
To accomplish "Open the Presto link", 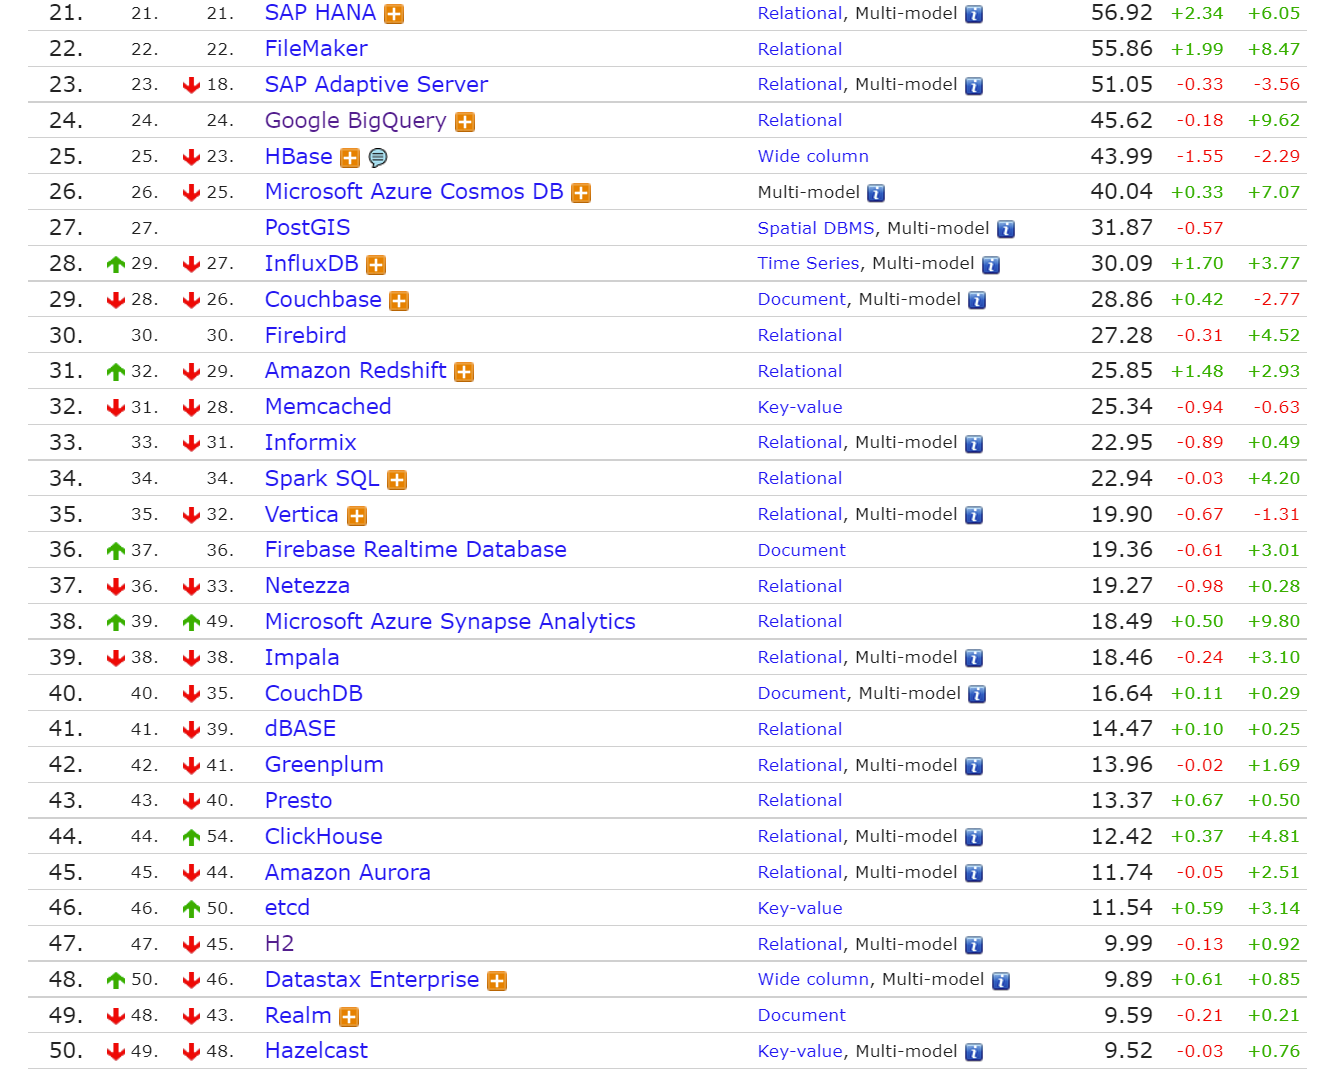I will (298, 801).
